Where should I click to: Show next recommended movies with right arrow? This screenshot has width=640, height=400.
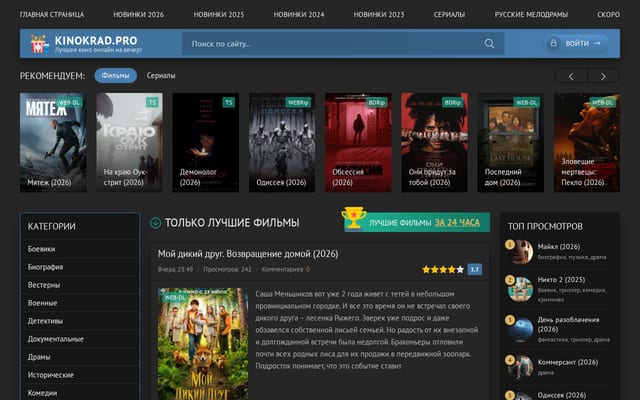tap(603, 76)
